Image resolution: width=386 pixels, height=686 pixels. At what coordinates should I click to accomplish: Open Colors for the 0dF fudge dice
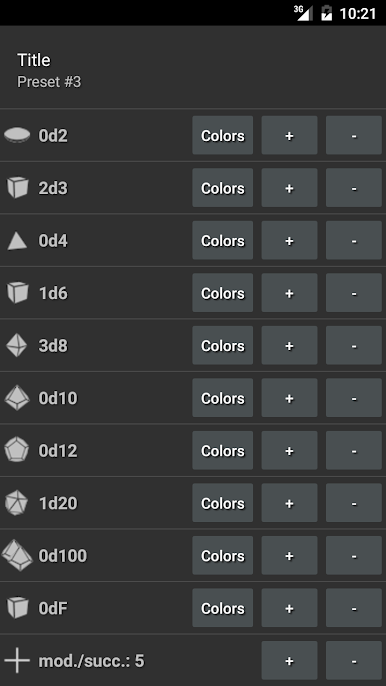click(223, 608)
